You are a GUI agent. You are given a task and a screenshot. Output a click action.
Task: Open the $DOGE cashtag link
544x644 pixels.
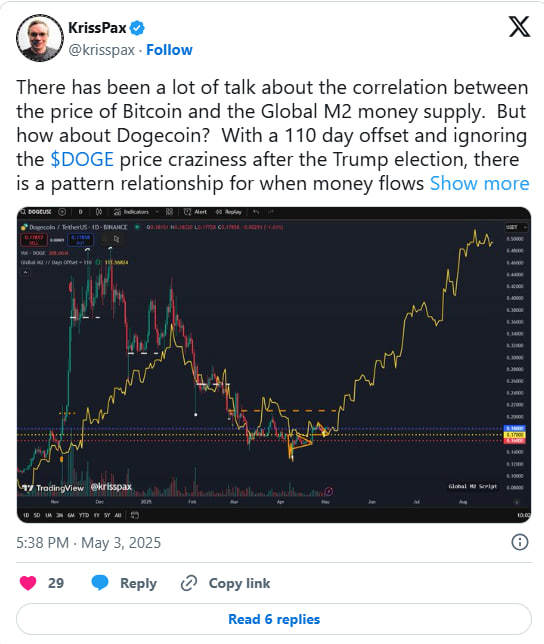(x=82, y=159)
